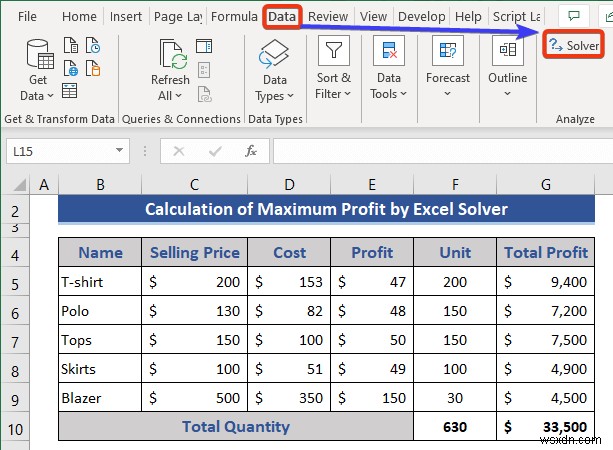Click the From Table/Range icon
Screen dimensions: 613x450
70,91
